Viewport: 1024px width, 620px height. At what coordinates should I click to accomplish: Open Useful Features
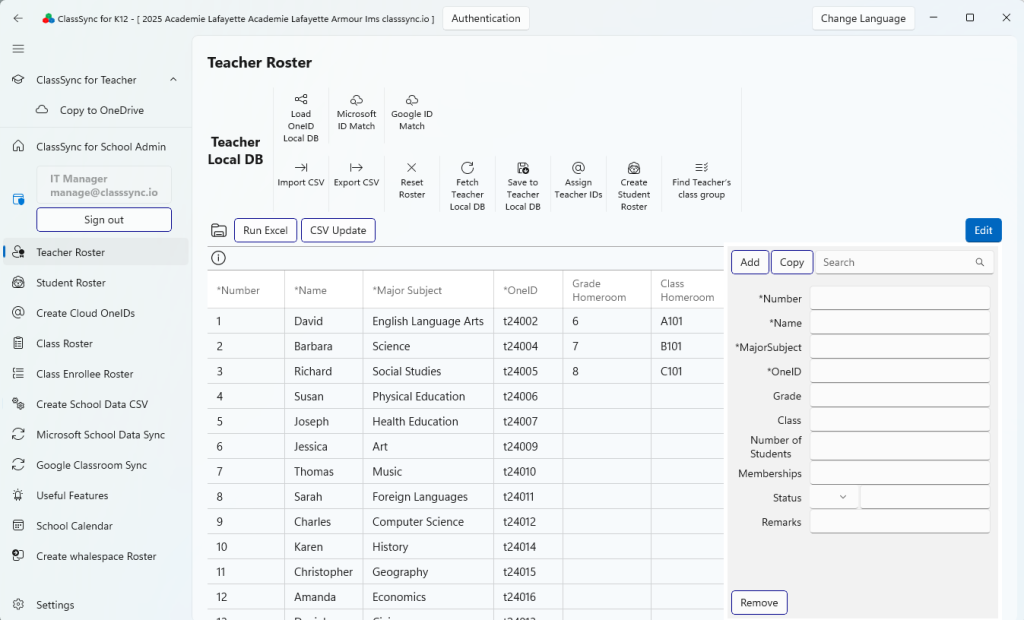pos(96,495)
